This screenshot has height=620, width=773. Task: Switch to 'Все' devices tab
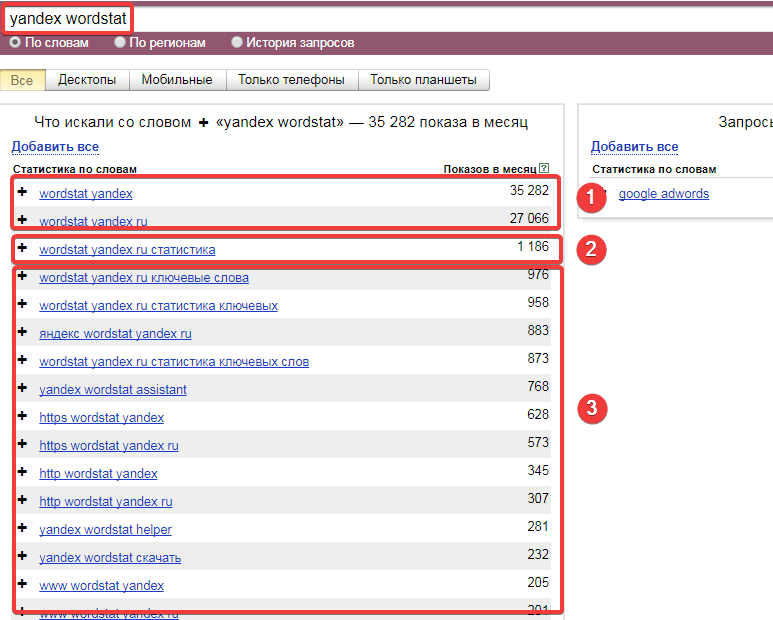point(23,80)
